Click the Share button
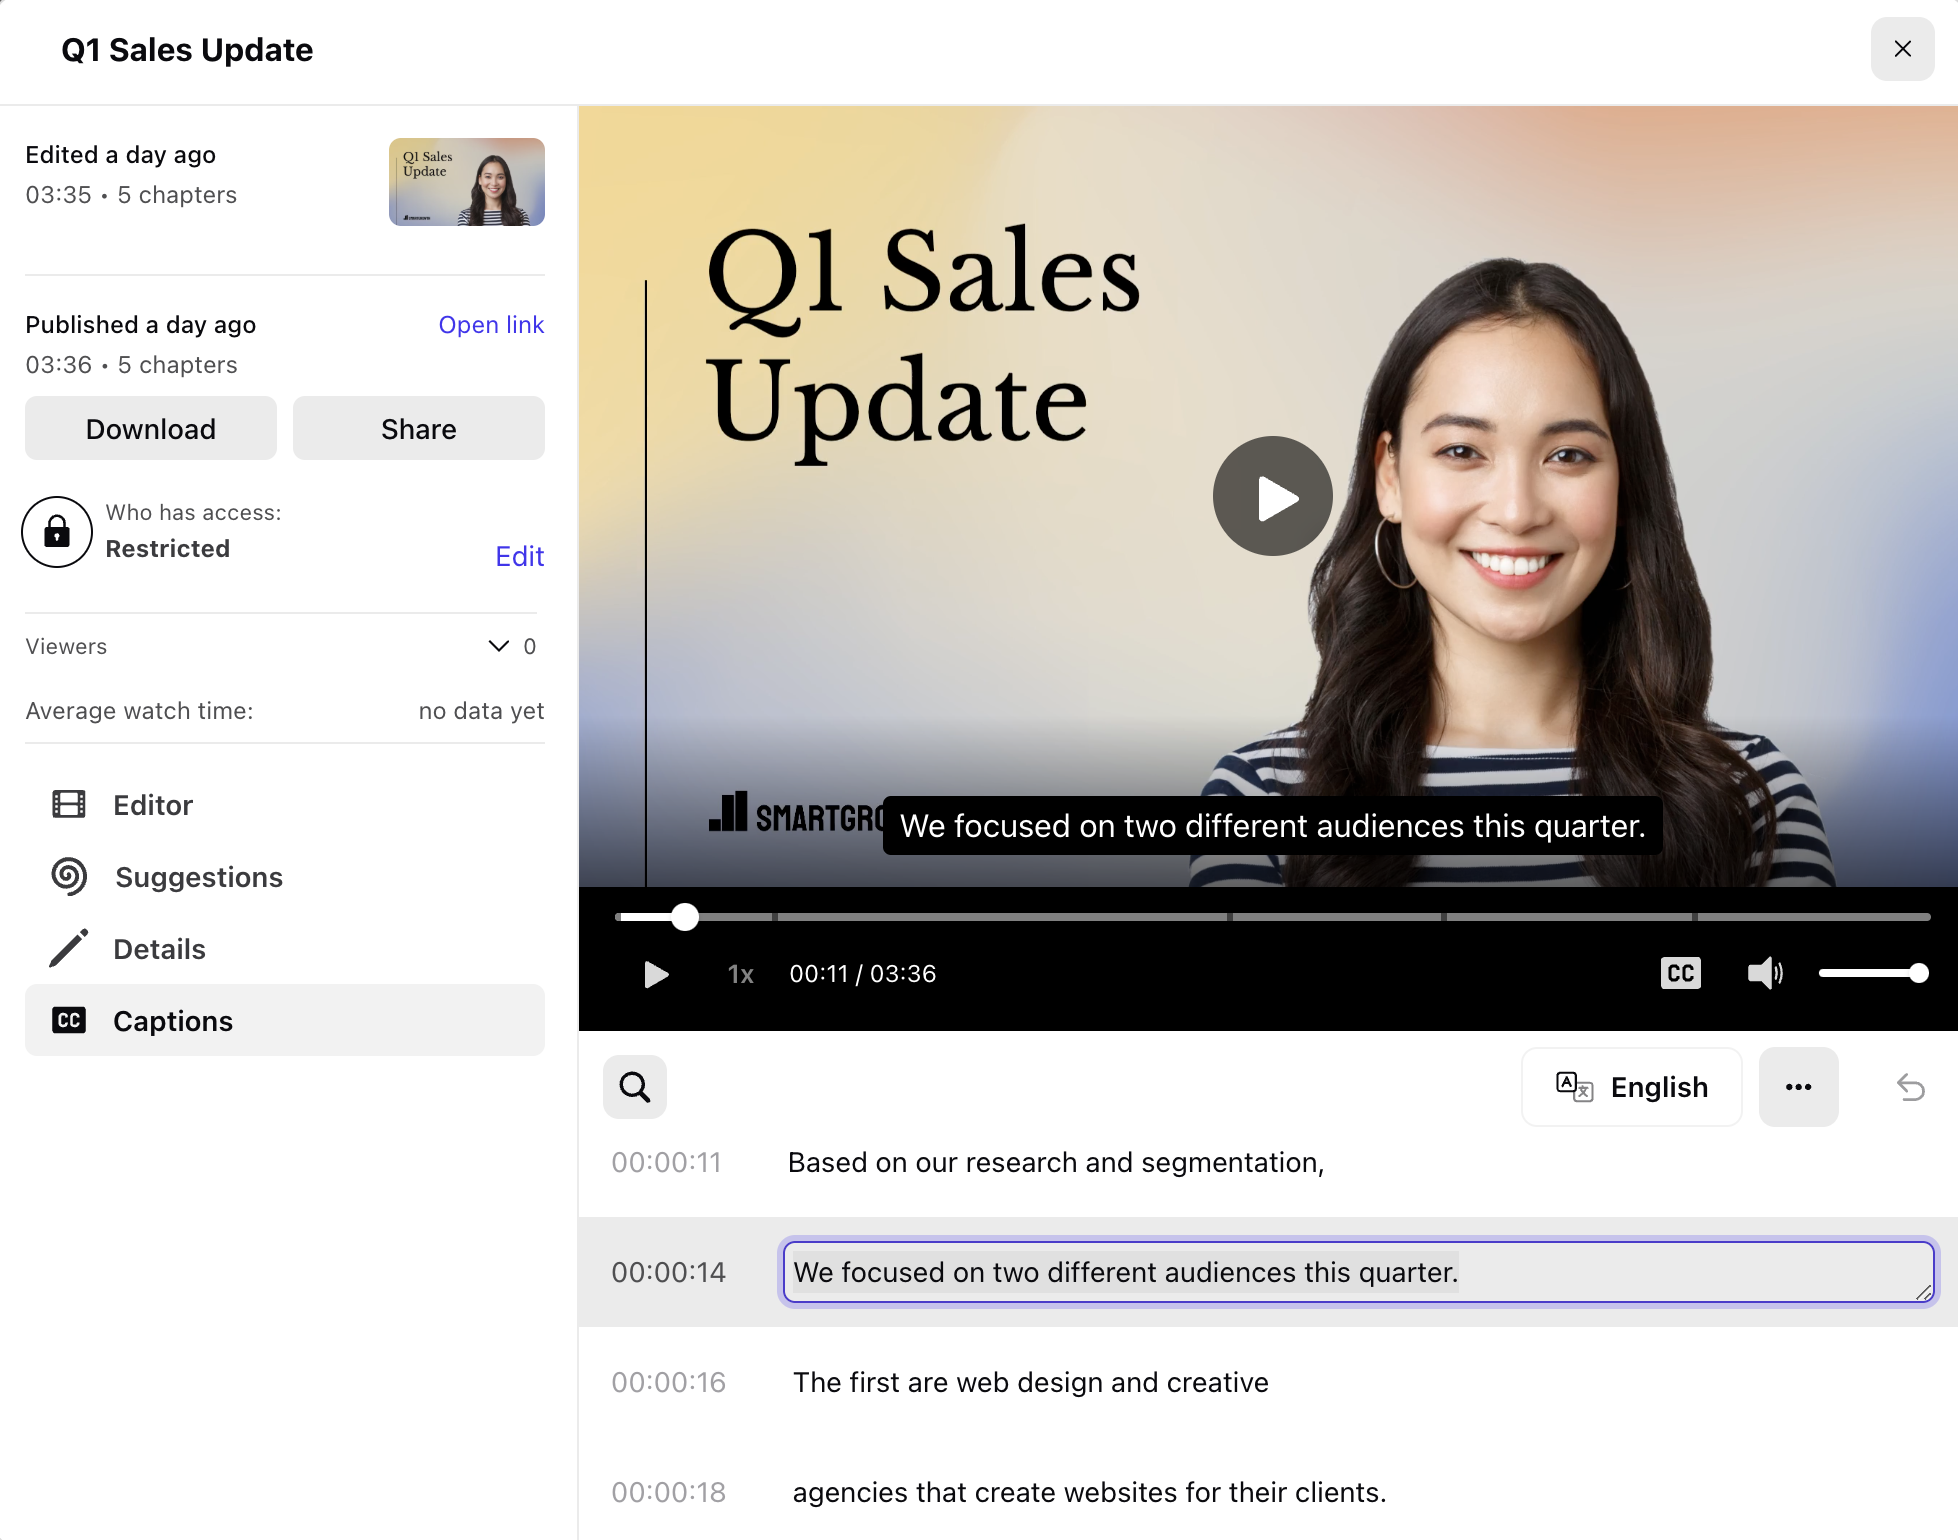 click(418, 429)
